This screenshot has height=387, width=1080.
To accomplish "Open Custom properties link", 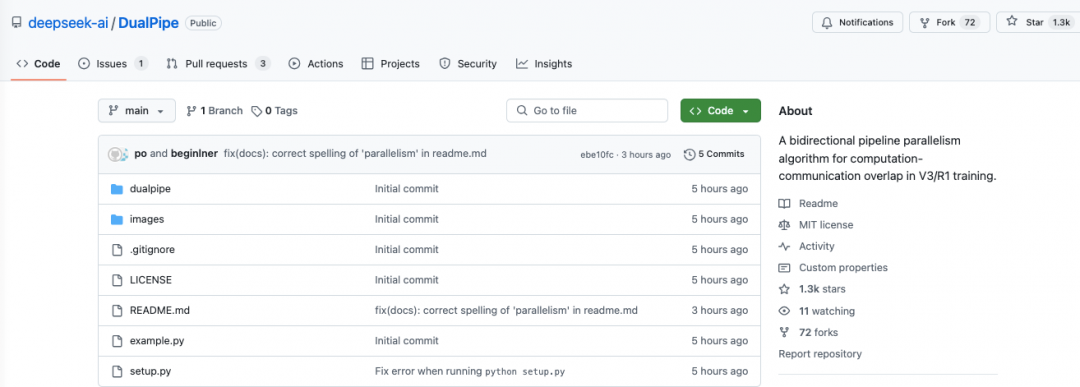I will tap(843, 267).
